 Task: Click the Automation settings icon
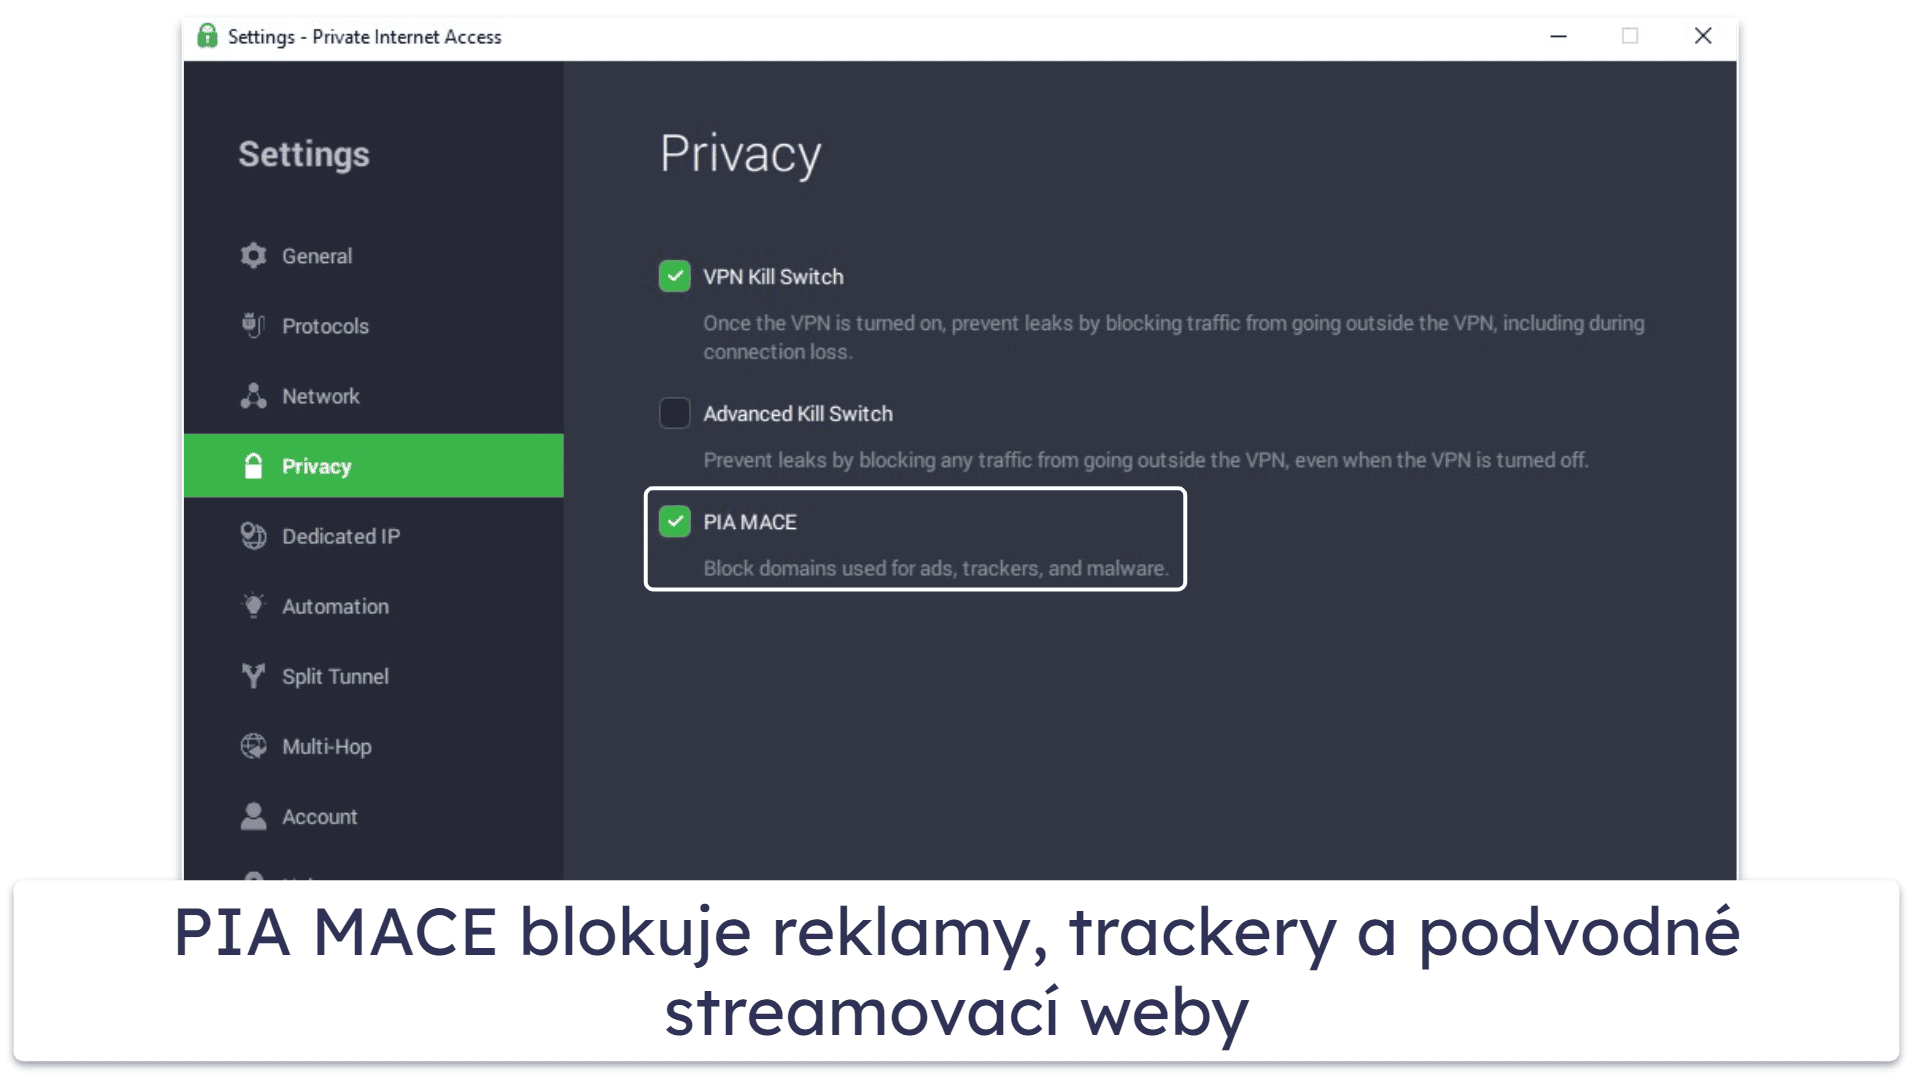(x=253, y=605)
